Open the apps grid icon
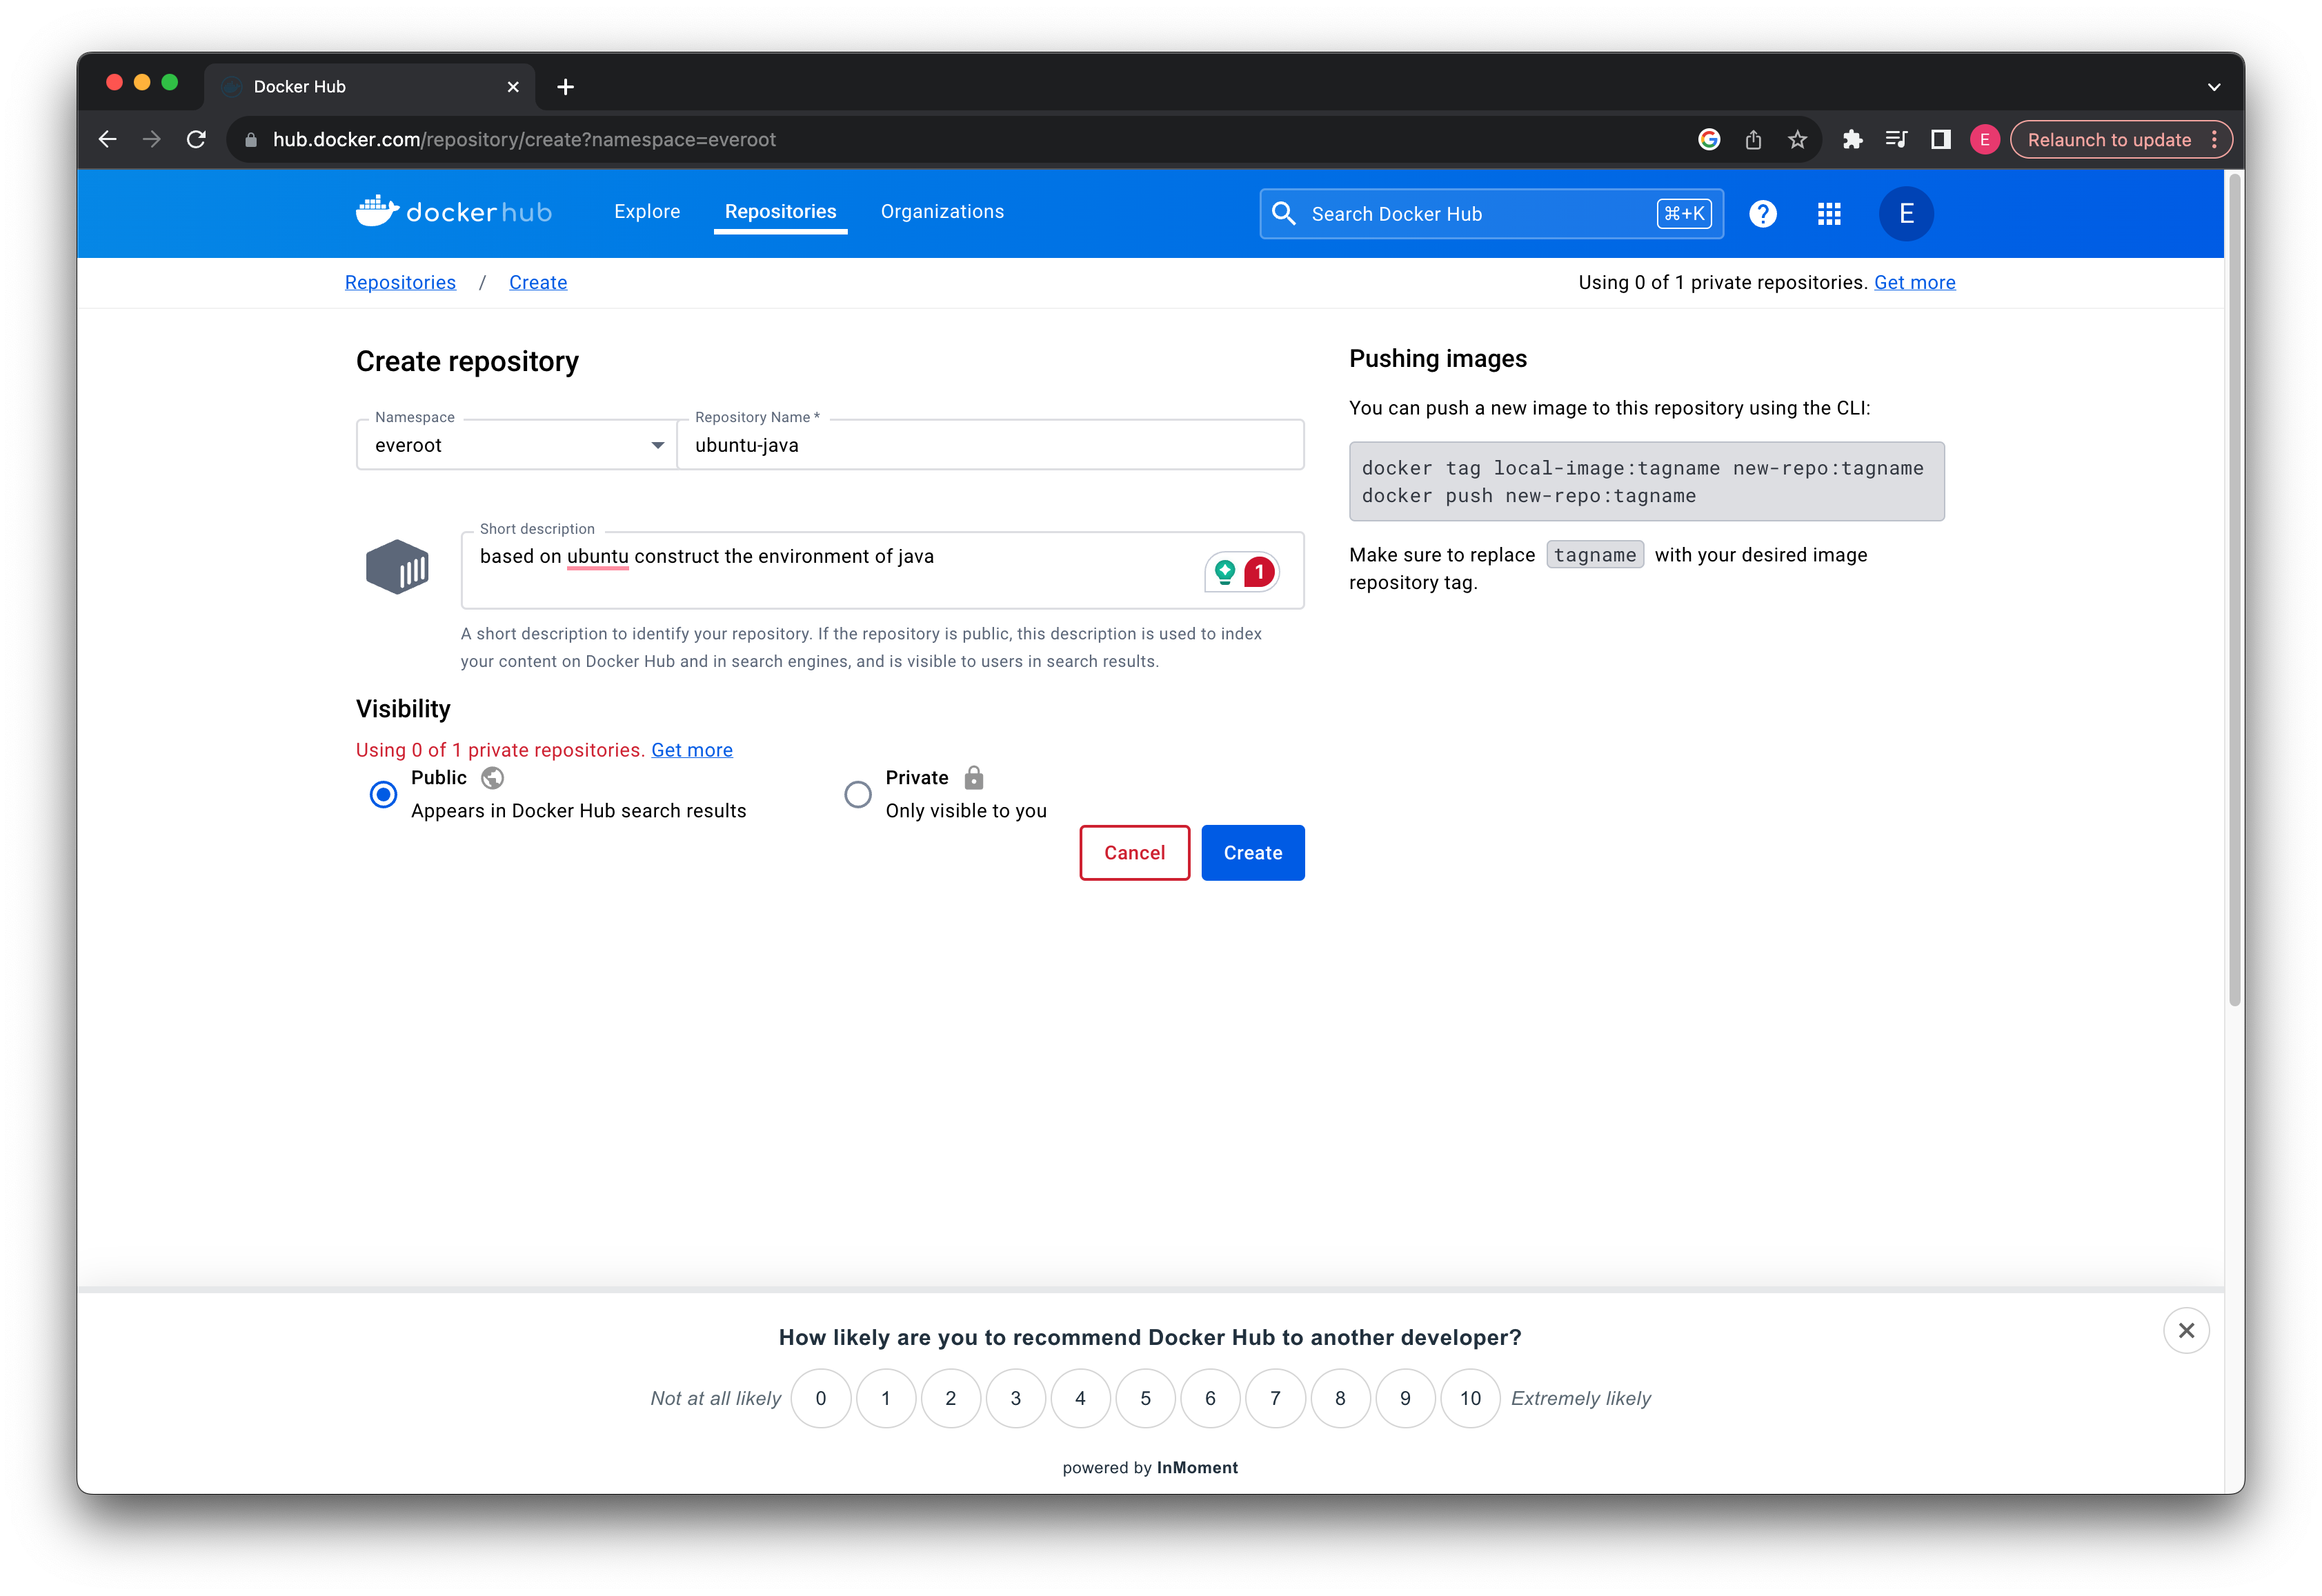The width and height of the screenshot is (2322, 1596). tap(1828, 213)
